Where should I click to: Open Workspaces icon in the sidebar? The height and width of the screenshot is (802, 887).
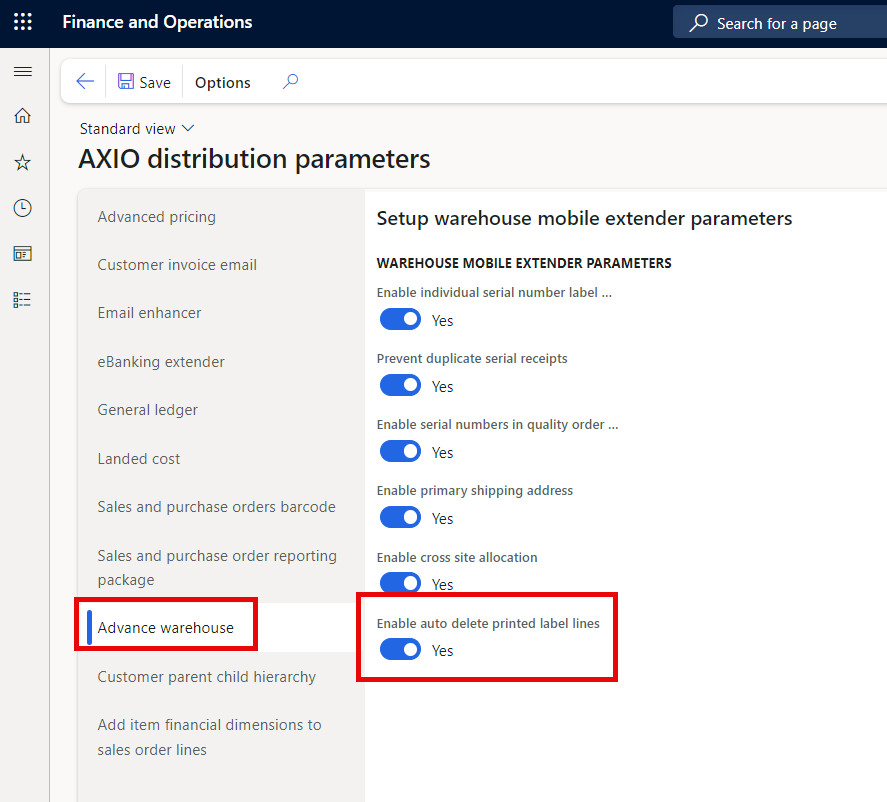click(22, 254)
